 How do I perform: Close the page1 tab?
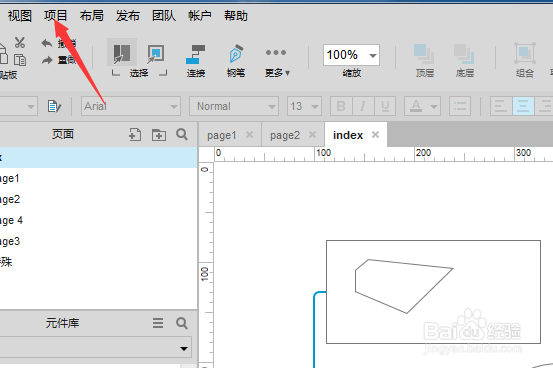click(x=249, y=134)
